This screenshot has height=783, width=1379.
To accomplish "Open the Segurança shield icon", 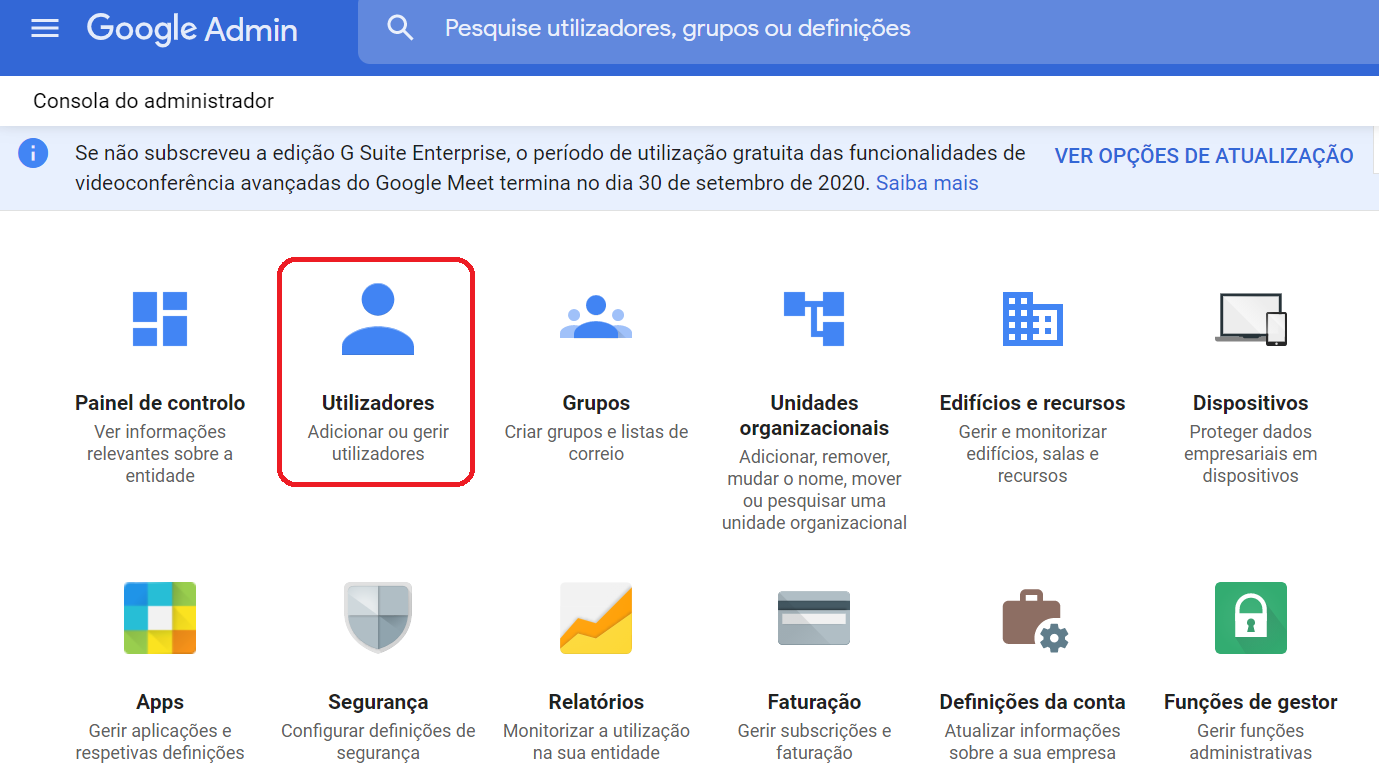I will pyautogui.click(x=377, y=618).
